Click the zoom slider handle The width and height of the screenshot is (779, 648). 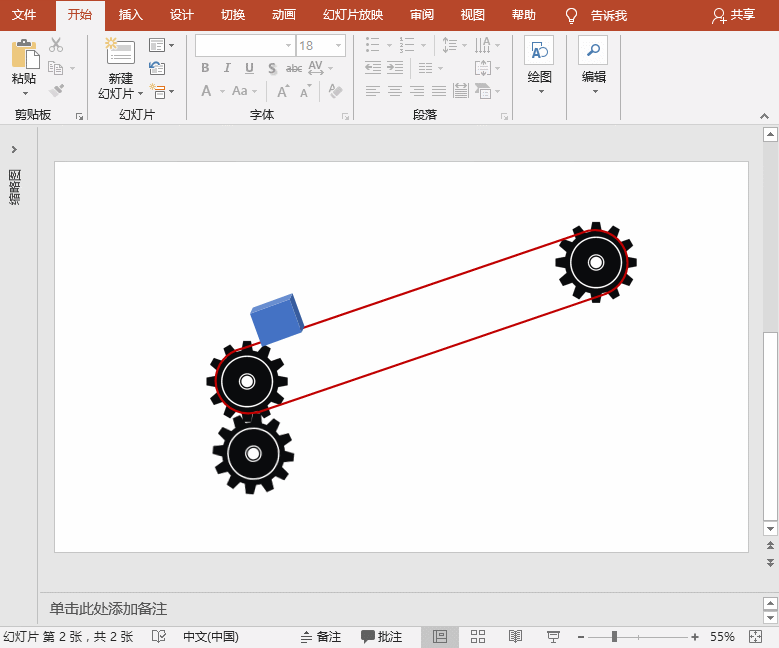(615, 637)
